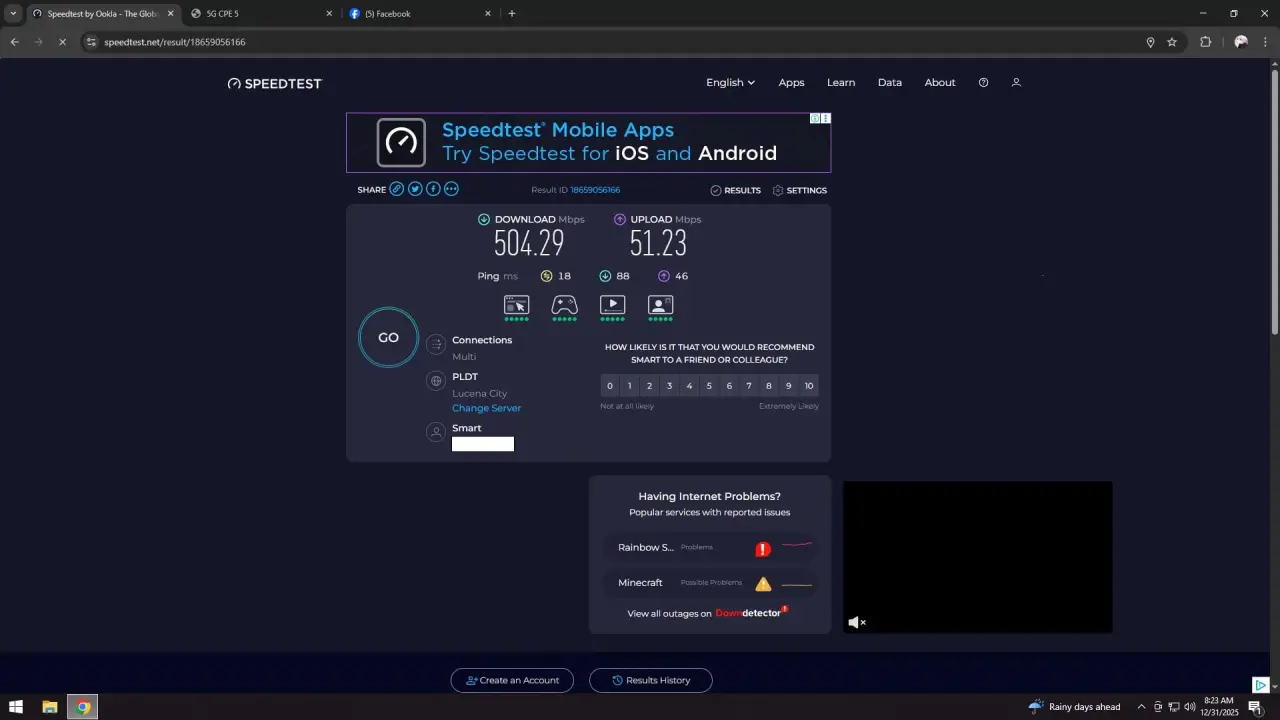Click the upload latency icon beside 46
The height and width of the screenshot is (720, 1280).
point(664,276)
